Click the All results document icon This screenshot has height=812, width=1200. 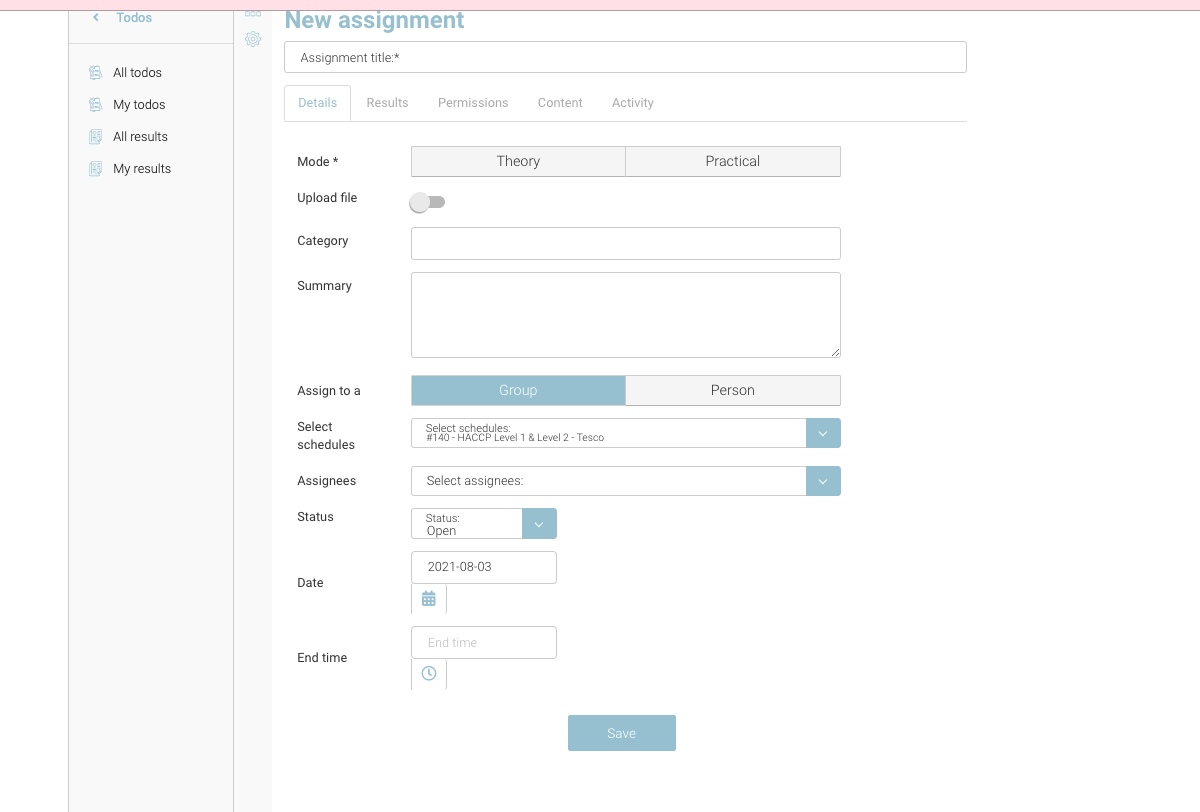coord(95,137)
